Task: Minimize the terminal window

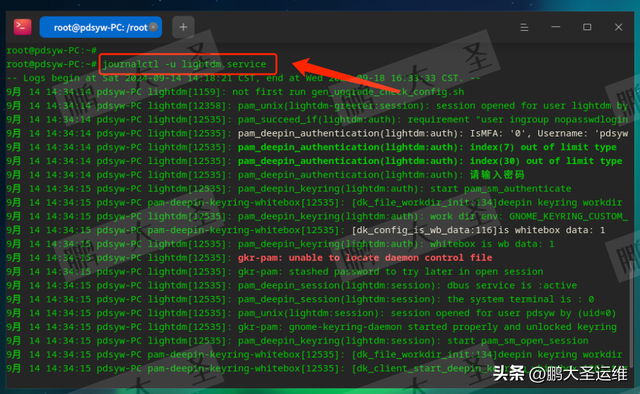Action: [556, 27]
